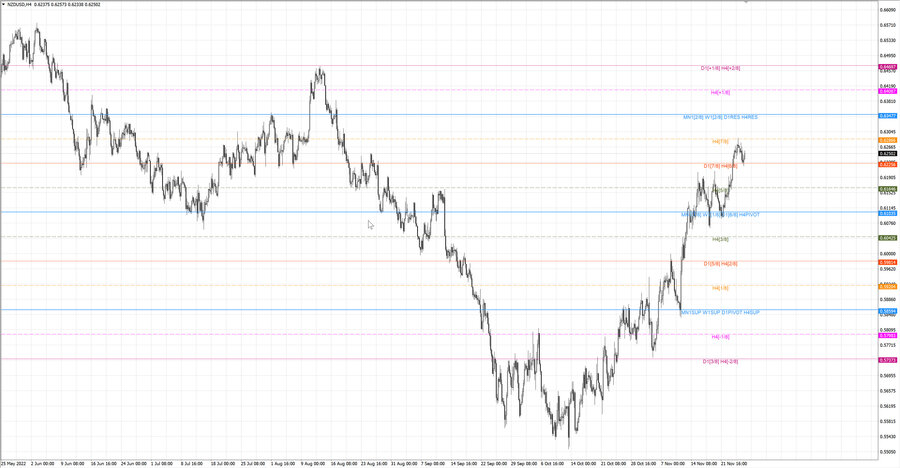Click the price tag of the D1[3/8] line
Screen dimensions: 900x468
pyautogui.click(x=888, y=360)
